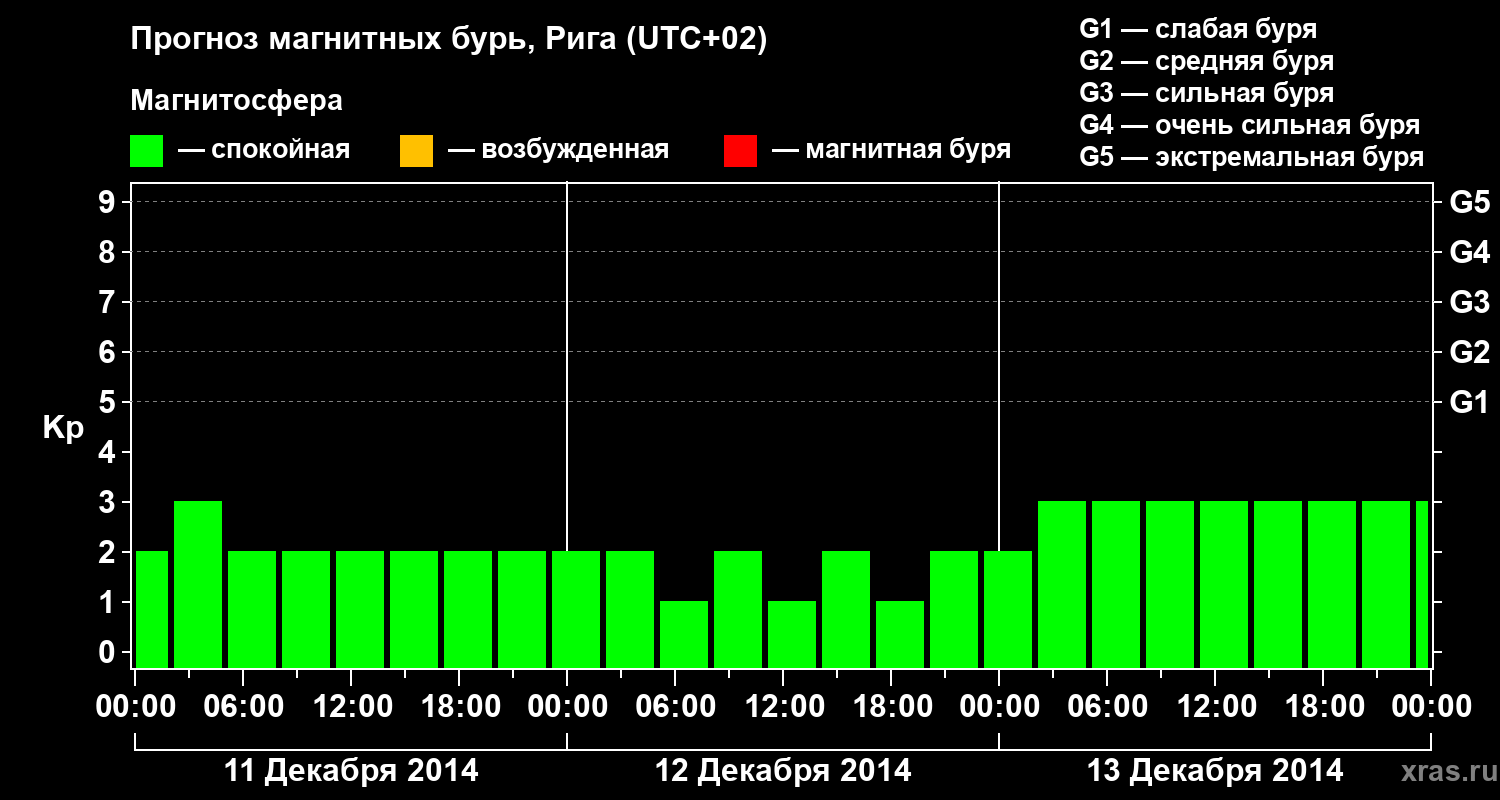The width and height of the screenshot is (1500, 800).
Task: Click the '18:00' time label for 12 Декабря
Action: [891, 706]
